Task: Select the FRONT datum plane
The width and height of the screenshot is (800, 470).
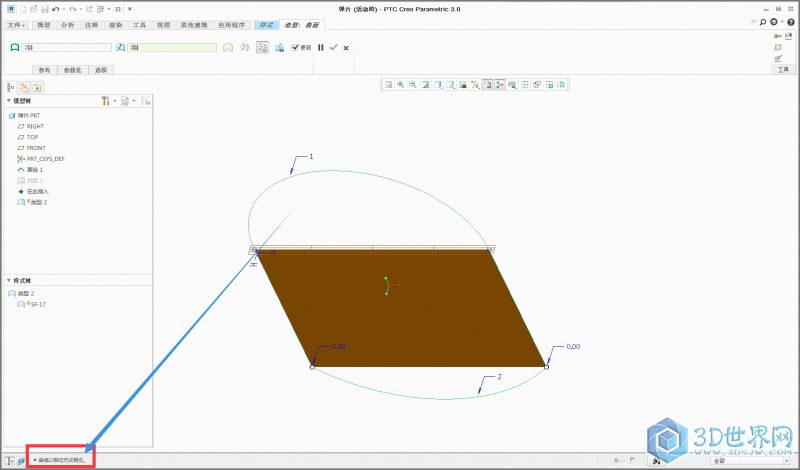Action: 32,148
